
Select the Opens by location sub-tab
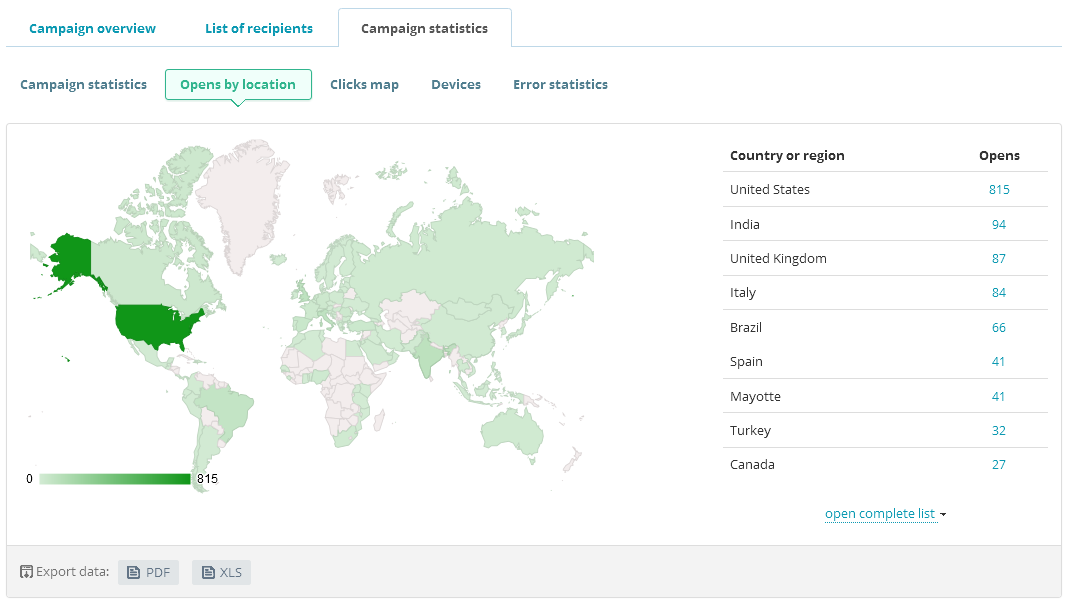click(238, 84)
